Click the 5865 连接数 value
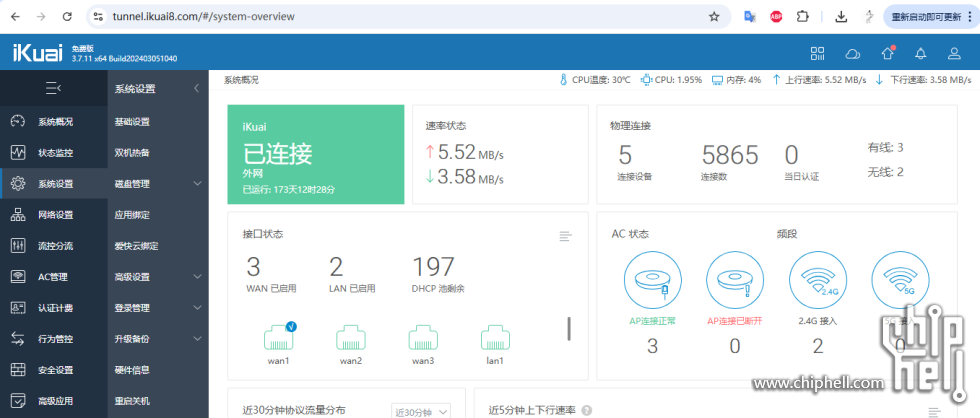Screen dimensions: 980x418 click(730, 155)
